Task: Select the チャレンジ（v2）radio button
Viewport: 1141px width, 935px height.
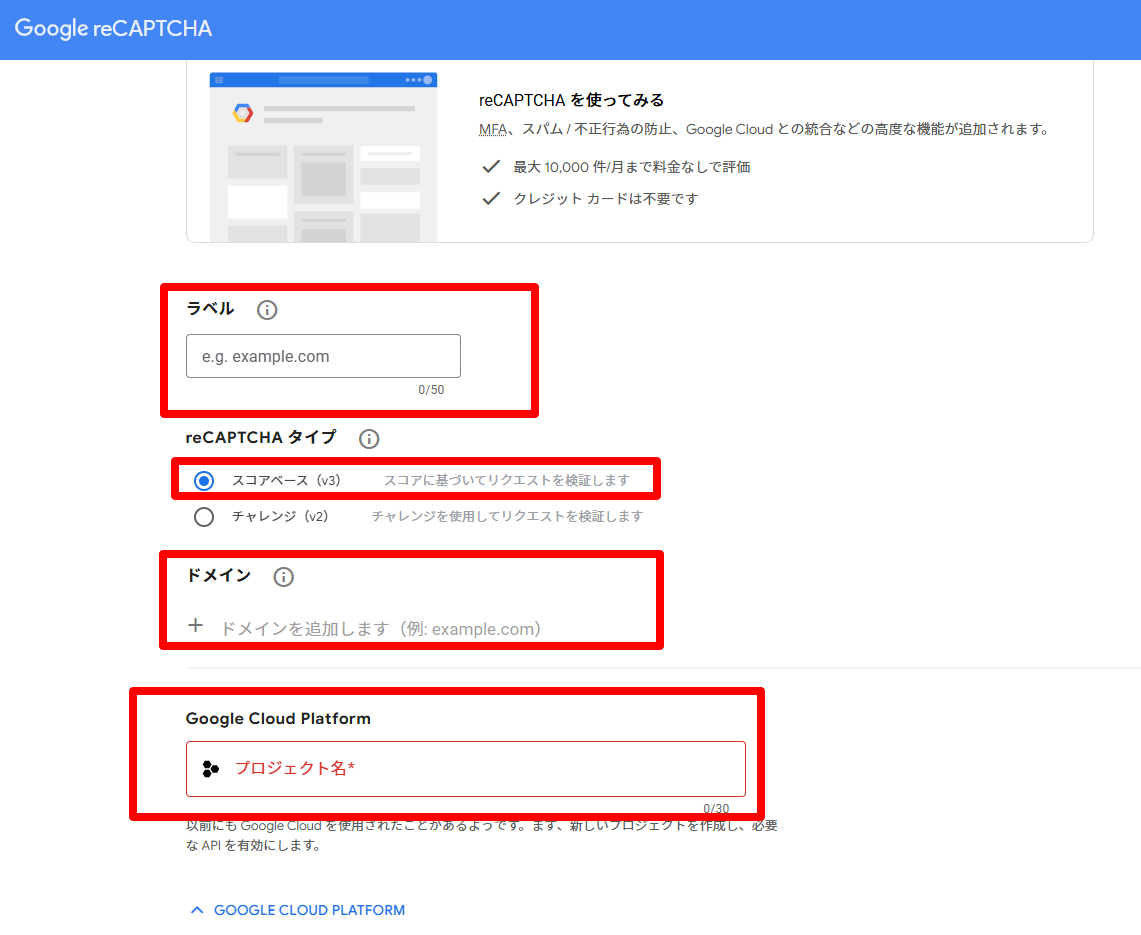Action: 204,517
